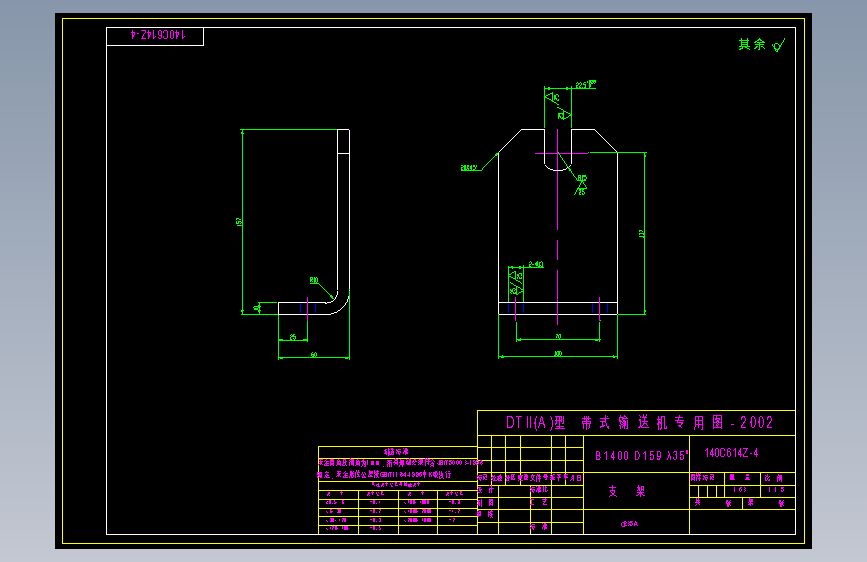Click the '157' vertical height dimension of the side view
The height and width of the screenshot is (562, 867).
239,222
